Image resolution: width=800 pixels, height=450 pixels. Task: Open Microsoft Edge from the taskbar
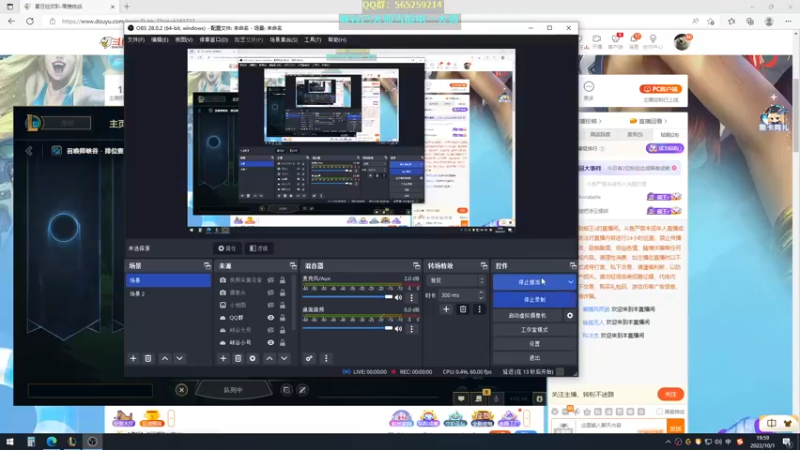(52, 441)
